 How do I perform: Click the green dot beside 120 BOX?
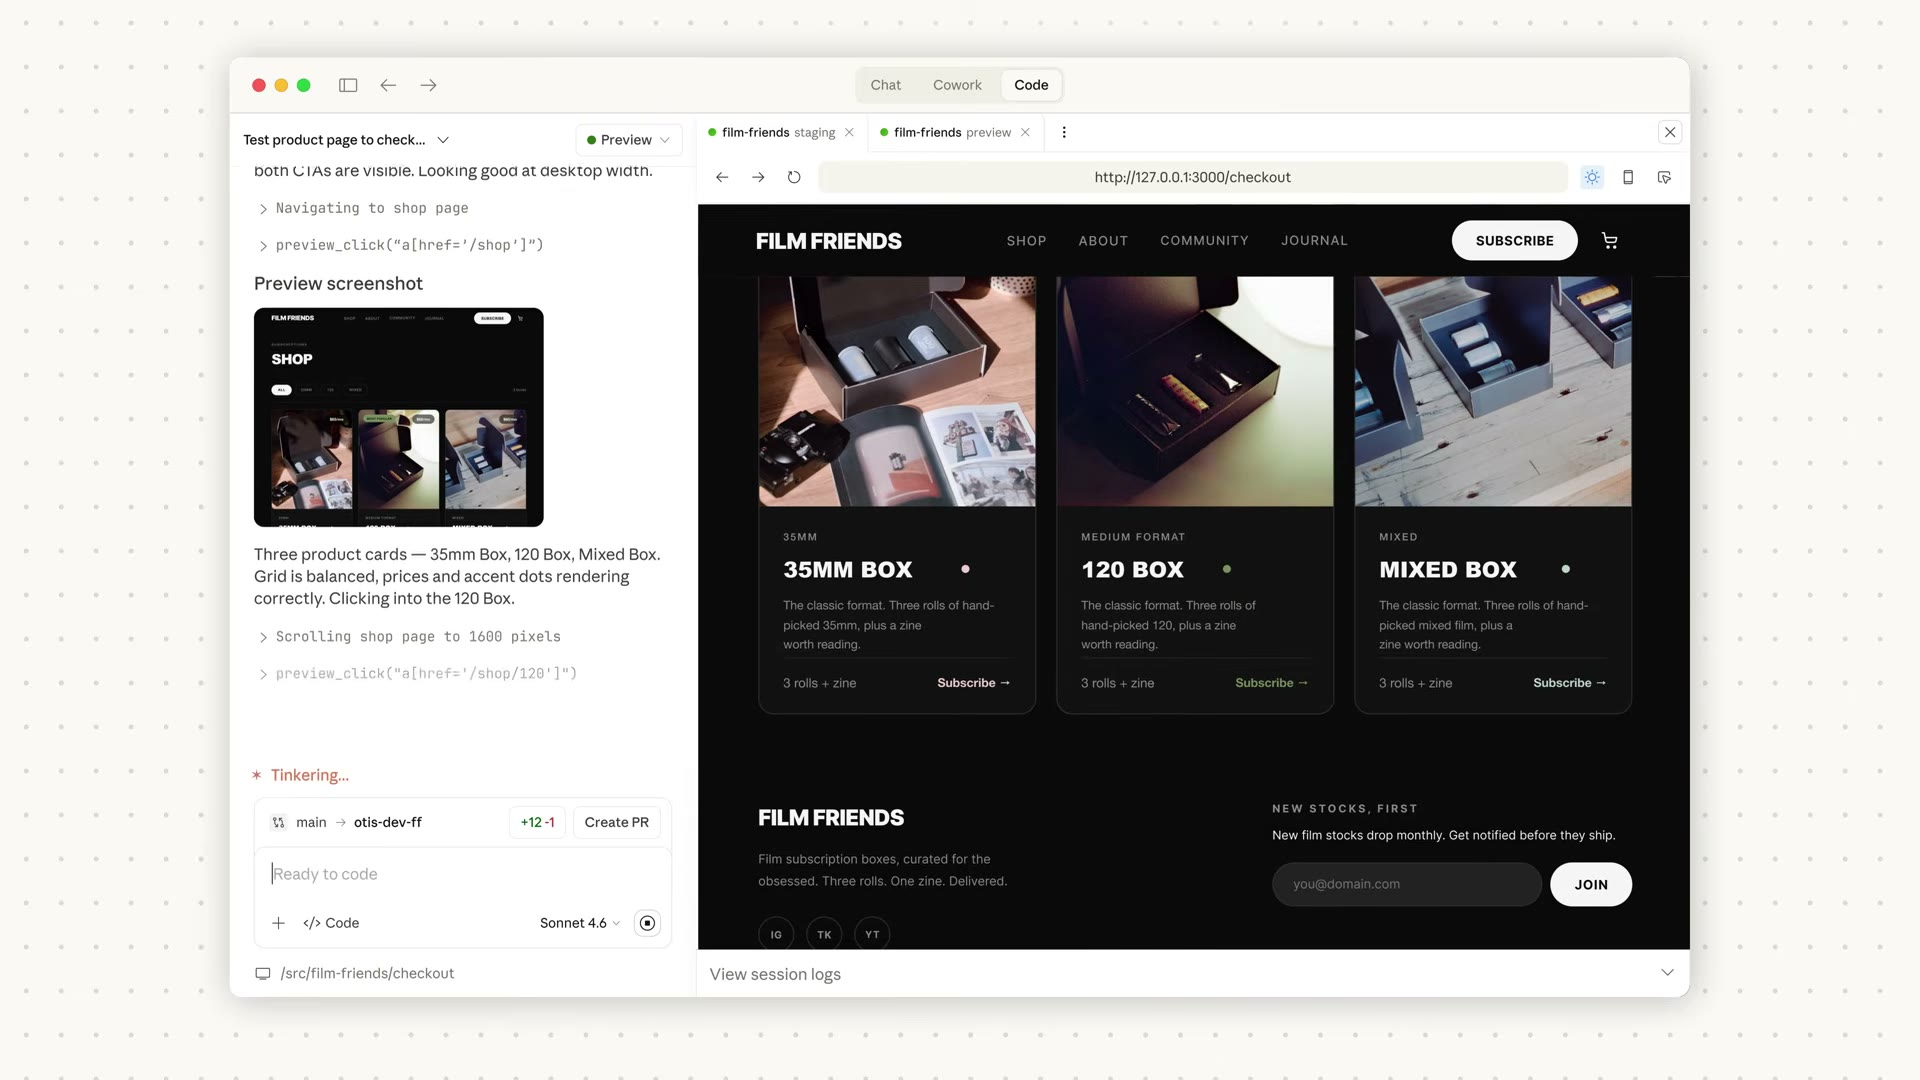click(1227, 569)
